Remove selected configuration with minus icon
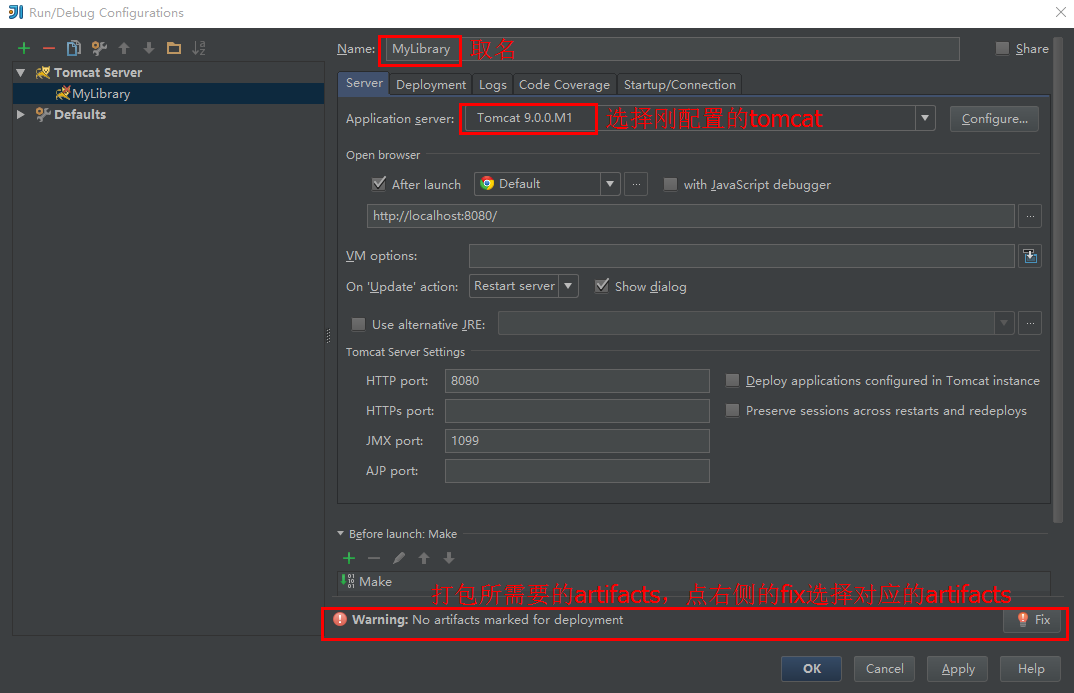The height and width of the screenshot is (693, 1074). [x=49, y=48]
